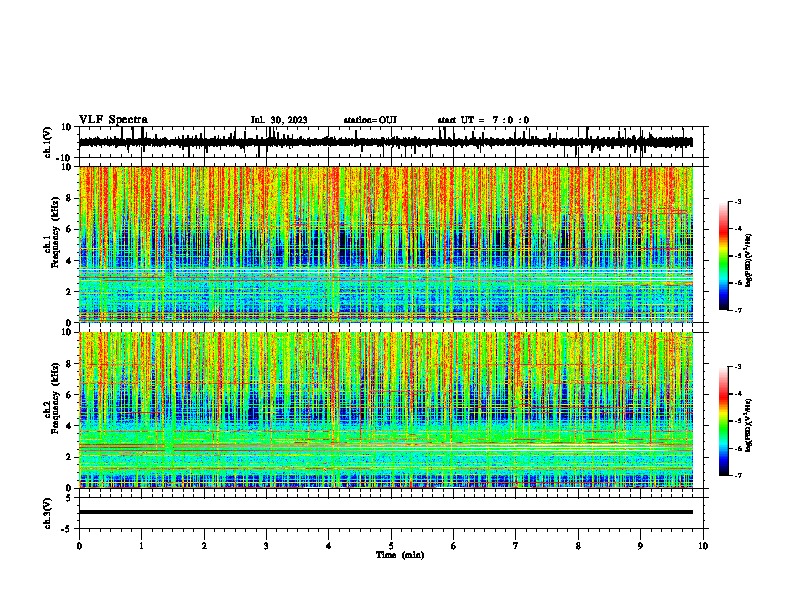Click the ch.2 spectrogram color bar
The height and width of the screenshot is (612, 792).
tap(724, 421)
